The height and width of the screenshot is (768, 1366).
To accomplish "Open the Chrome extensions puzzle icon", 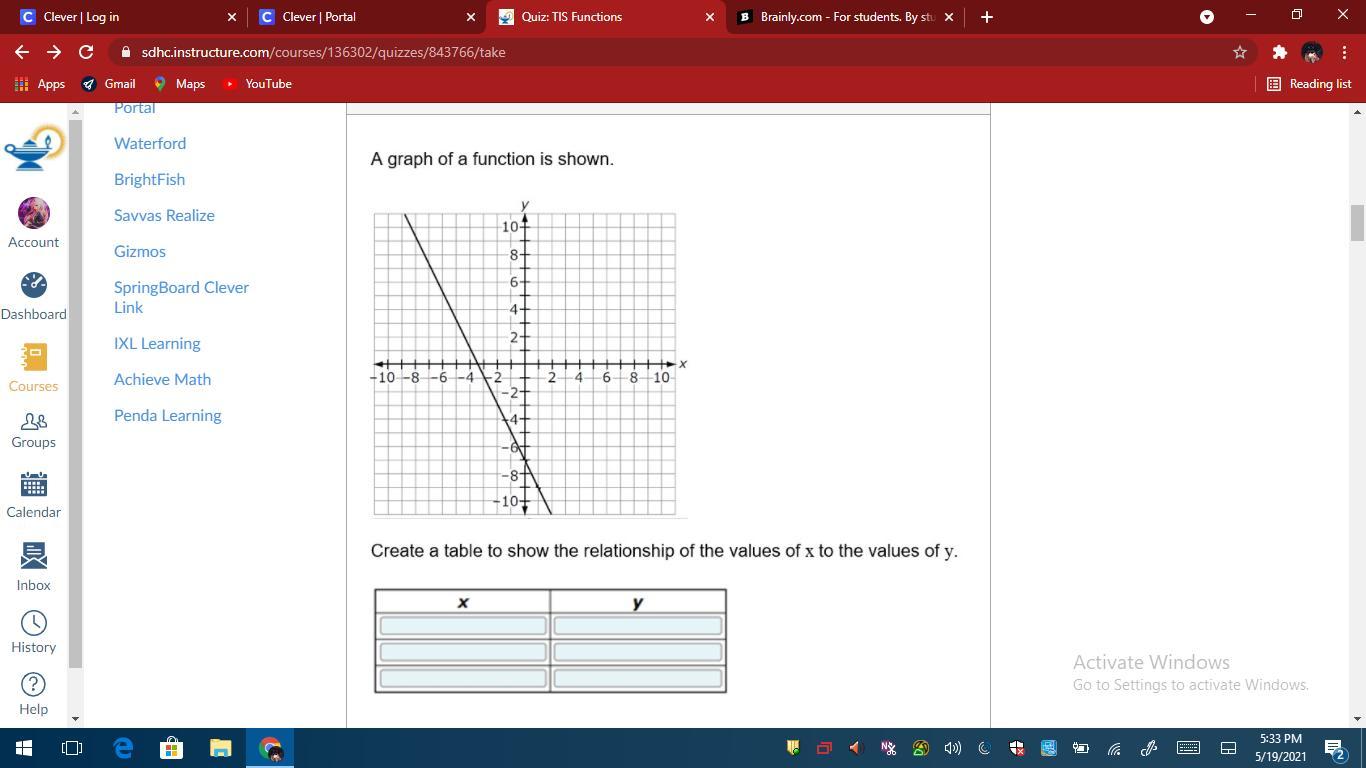I will pos(1279,52).
